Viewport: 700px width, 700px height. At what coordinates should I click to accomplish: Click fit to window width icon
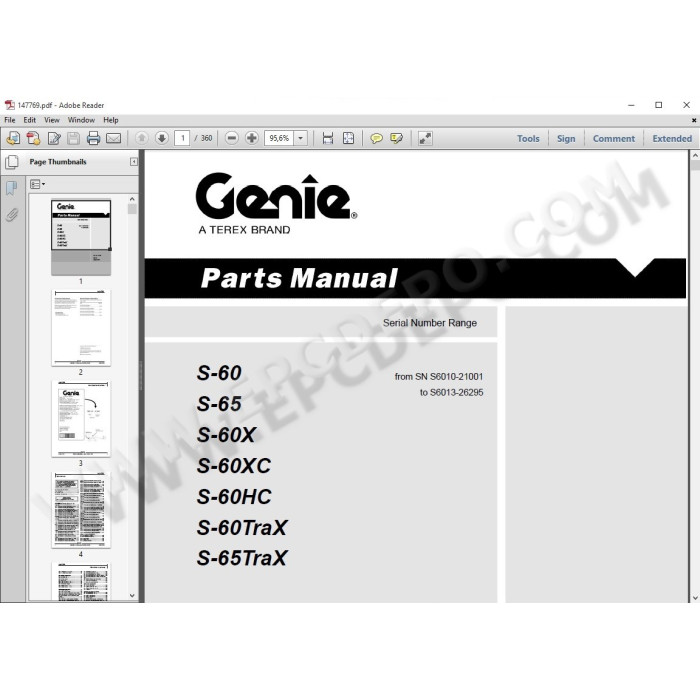tap(328, 138)
